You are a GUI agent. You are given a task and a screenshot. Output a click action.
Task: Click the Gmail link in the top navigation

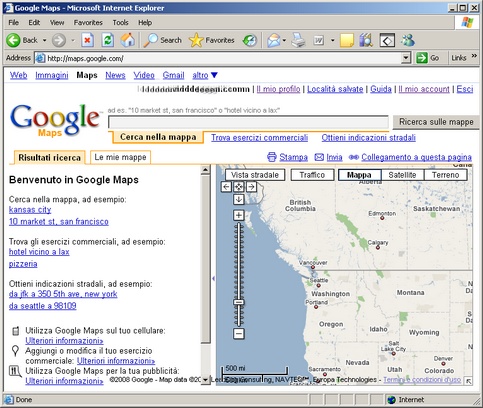pyautogui.click(x=173, y=75)
